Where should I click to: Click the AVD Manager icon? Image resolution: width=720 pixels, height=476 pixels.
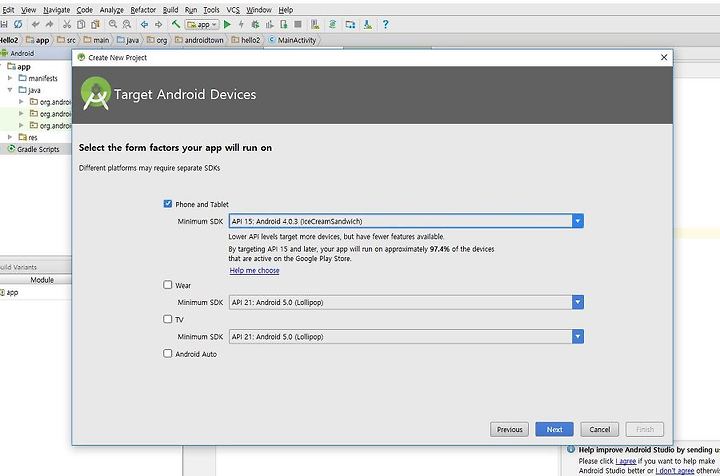(x=315, y=24)
